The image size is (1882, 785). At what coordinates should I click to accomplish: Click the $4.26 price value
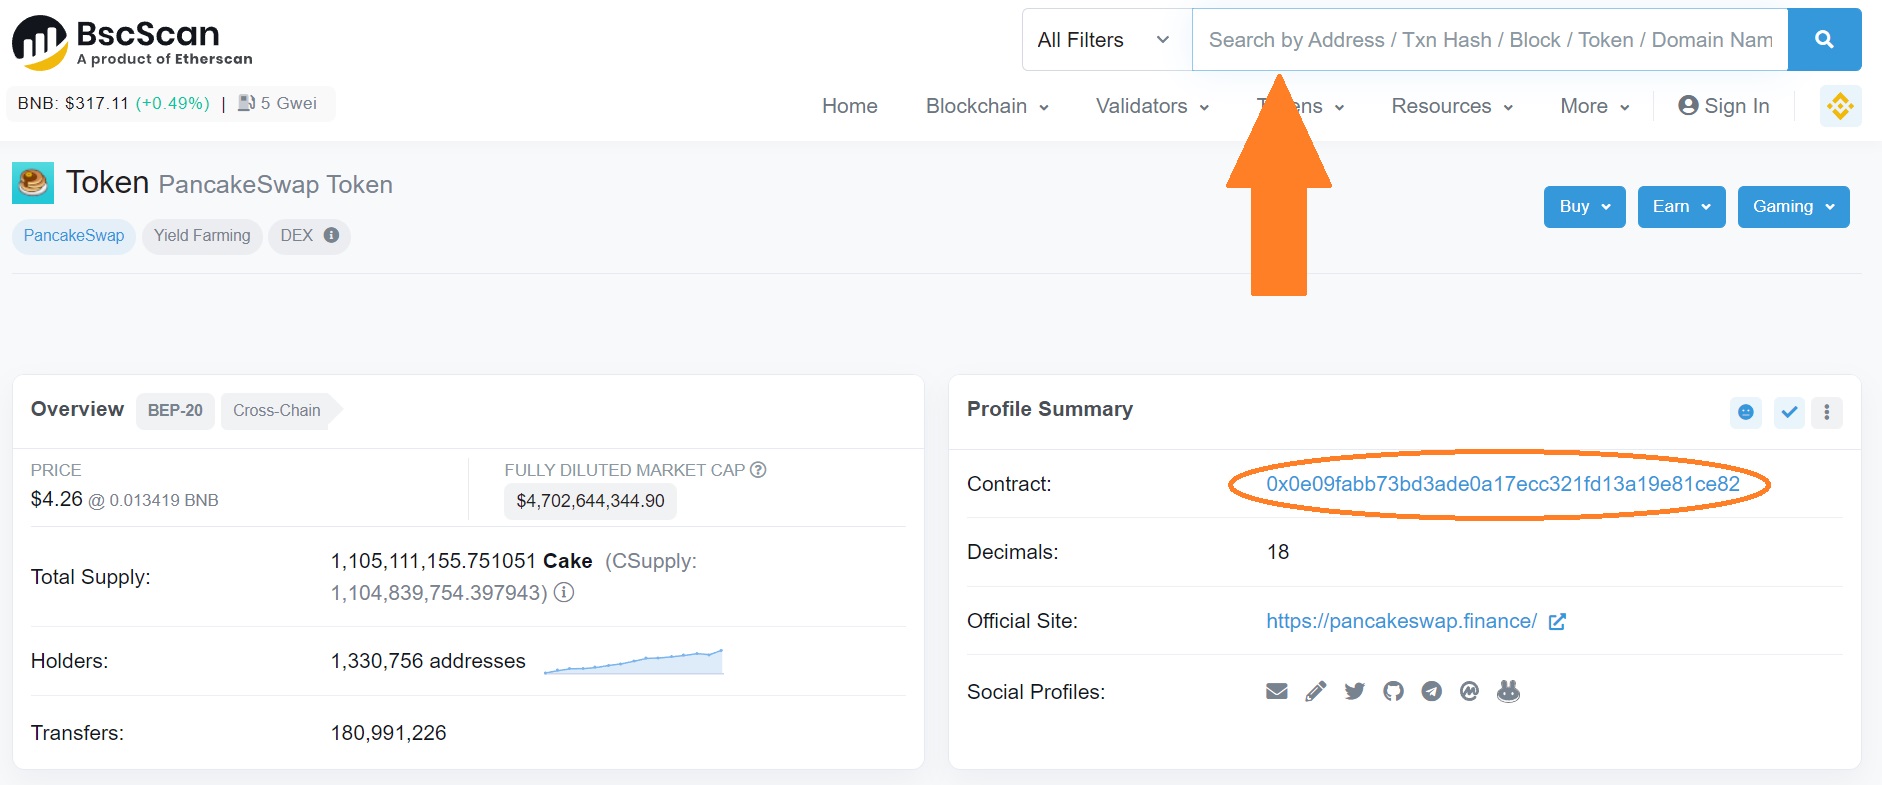(57, 499)
